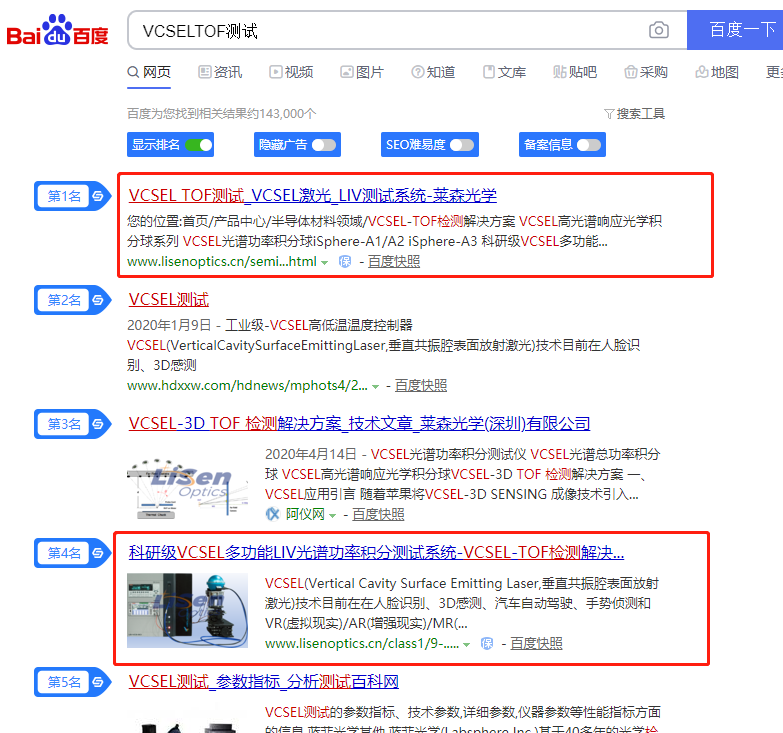The width and height of the screenshot is (783, 733).
Task: Open 百度快照 for class1/9 result
Action: point(536,644)
